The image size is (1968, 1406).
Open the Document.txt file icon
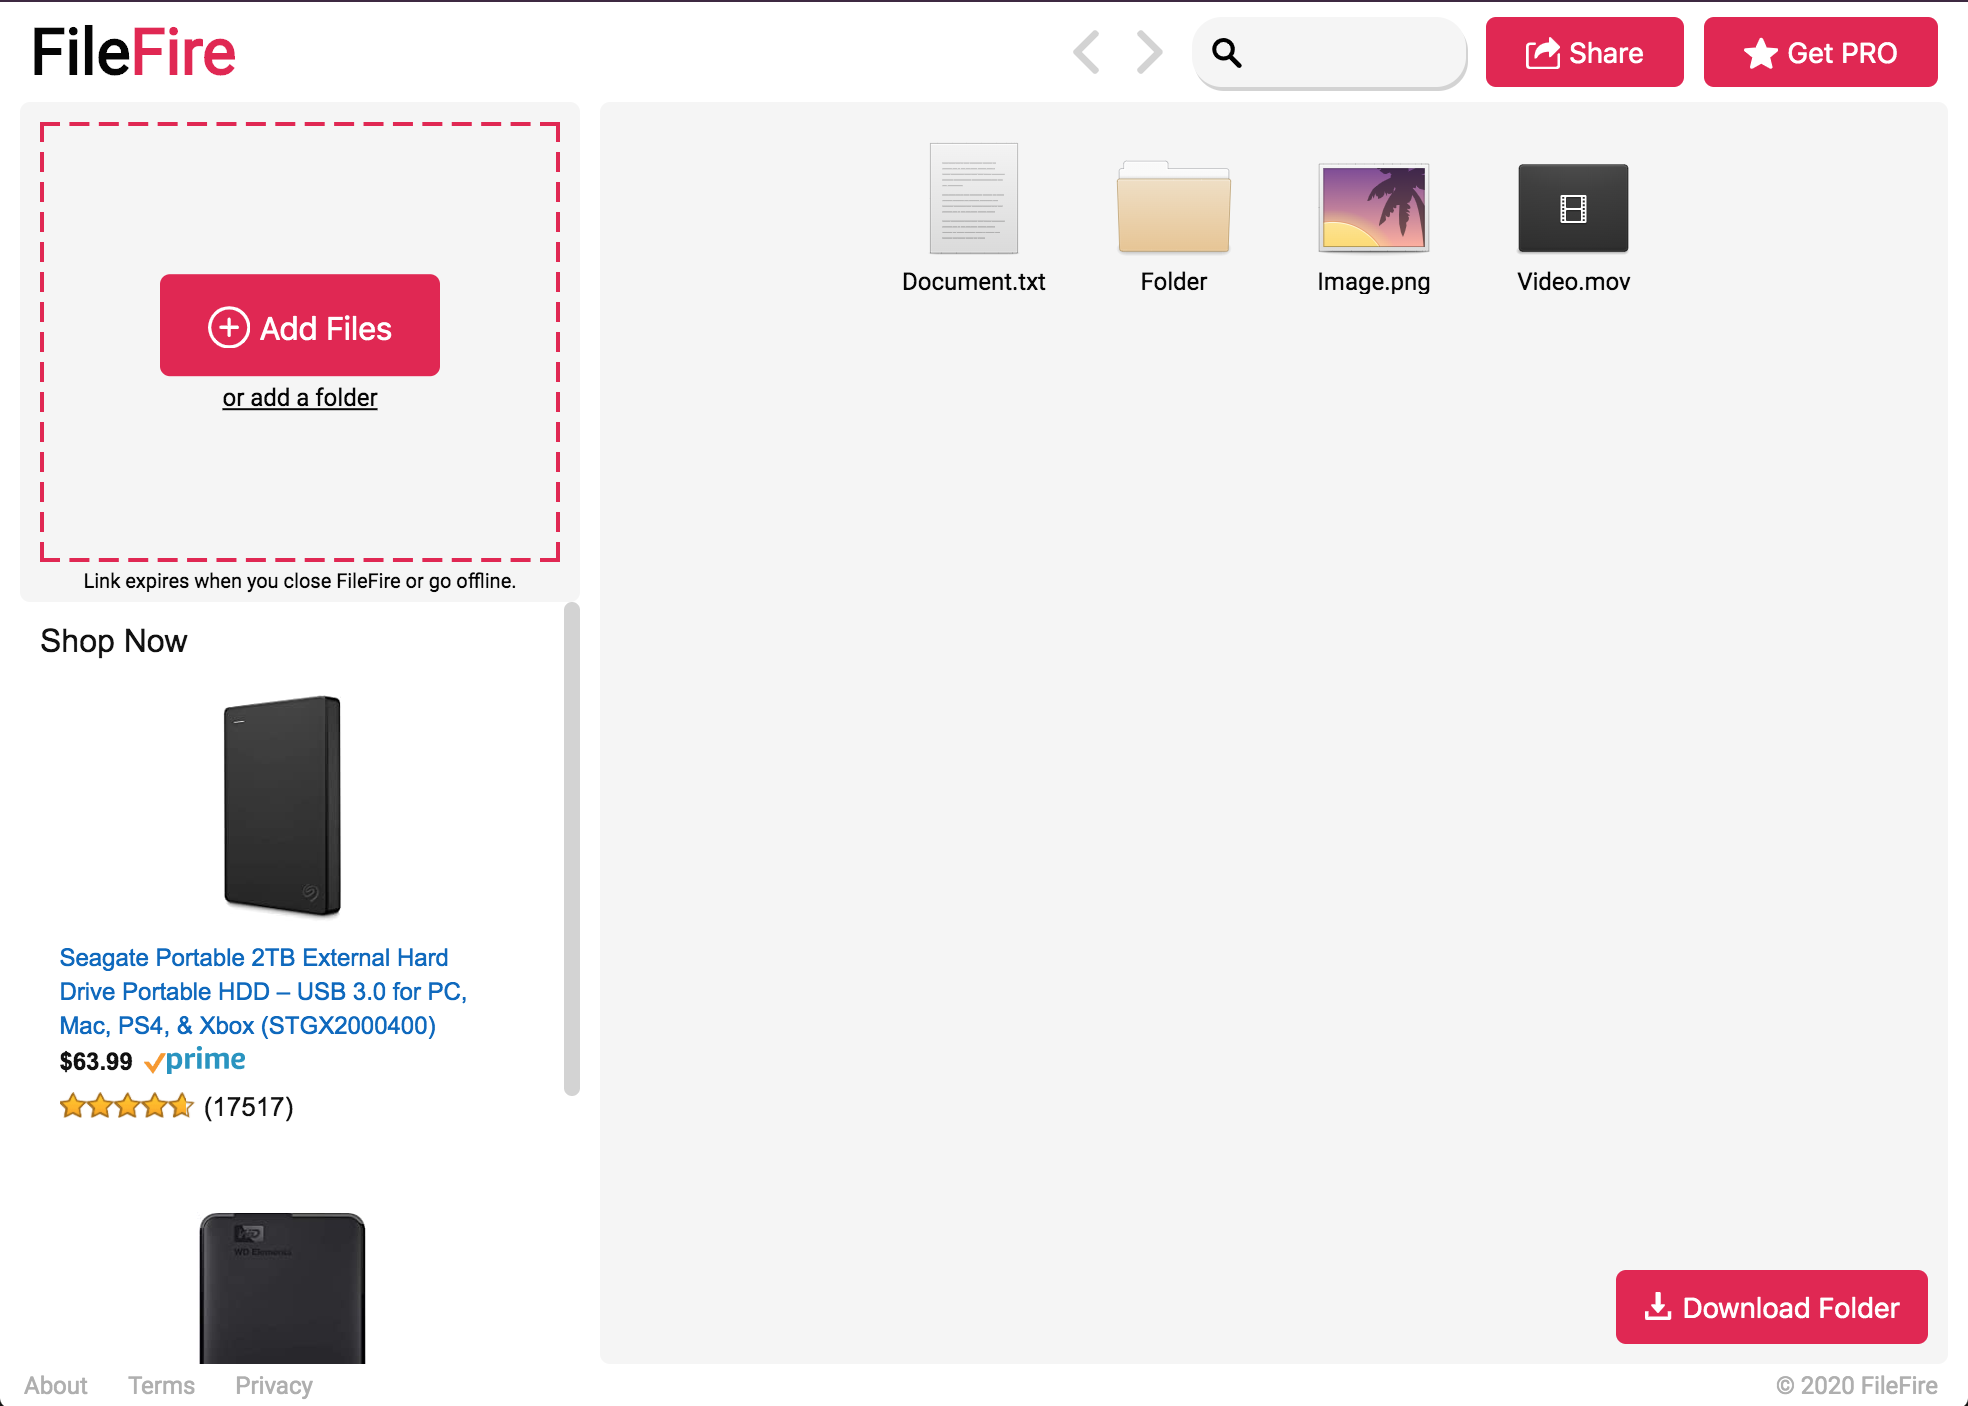coord(973,199)
